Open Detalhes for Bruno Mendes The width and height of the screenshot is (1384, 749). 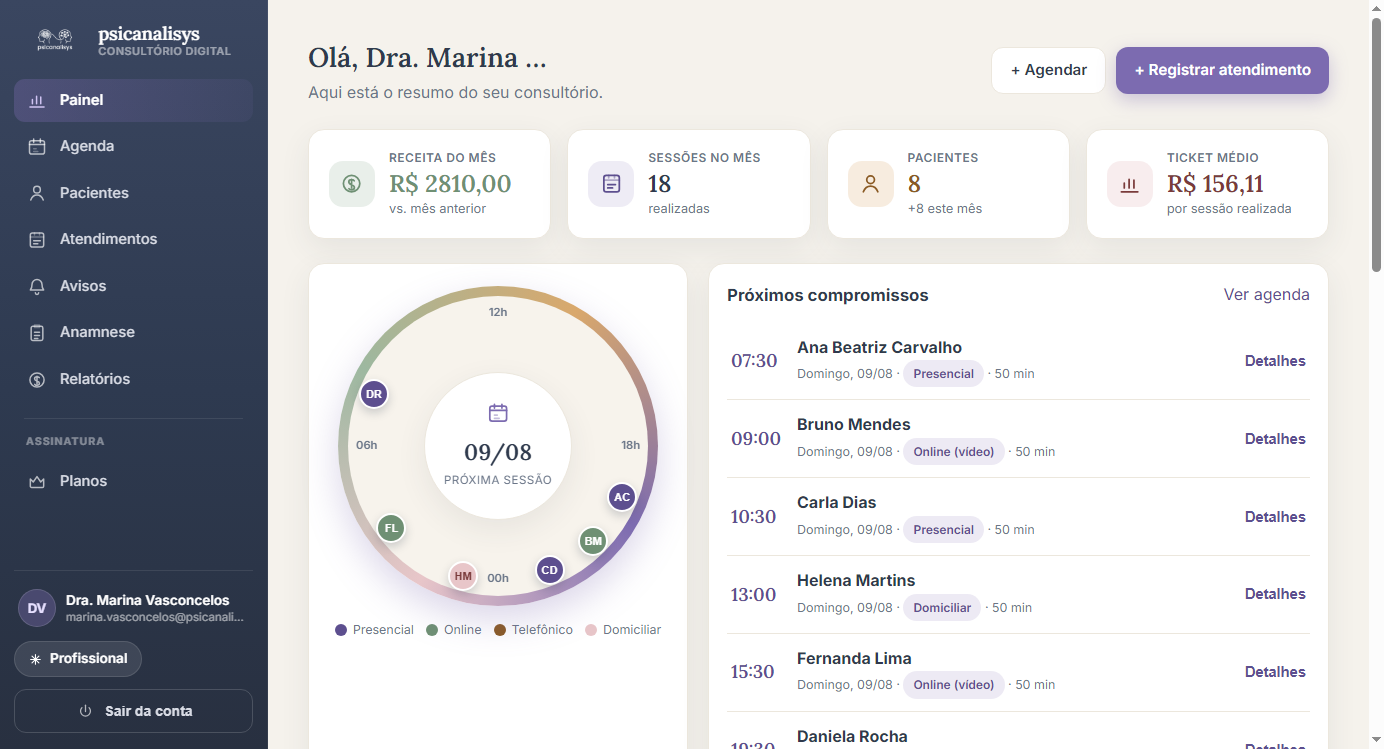coord(1275,439)
